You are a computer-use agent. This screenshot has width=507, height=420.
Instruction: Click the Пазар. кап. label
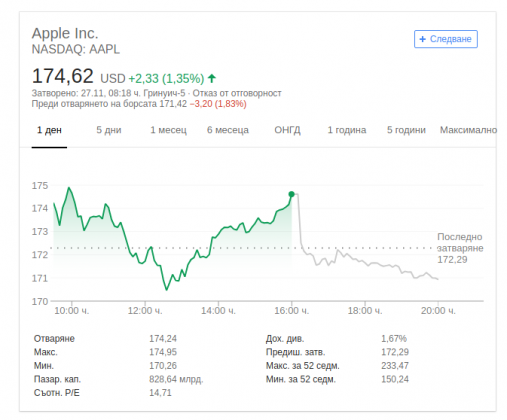pos(57,379)
